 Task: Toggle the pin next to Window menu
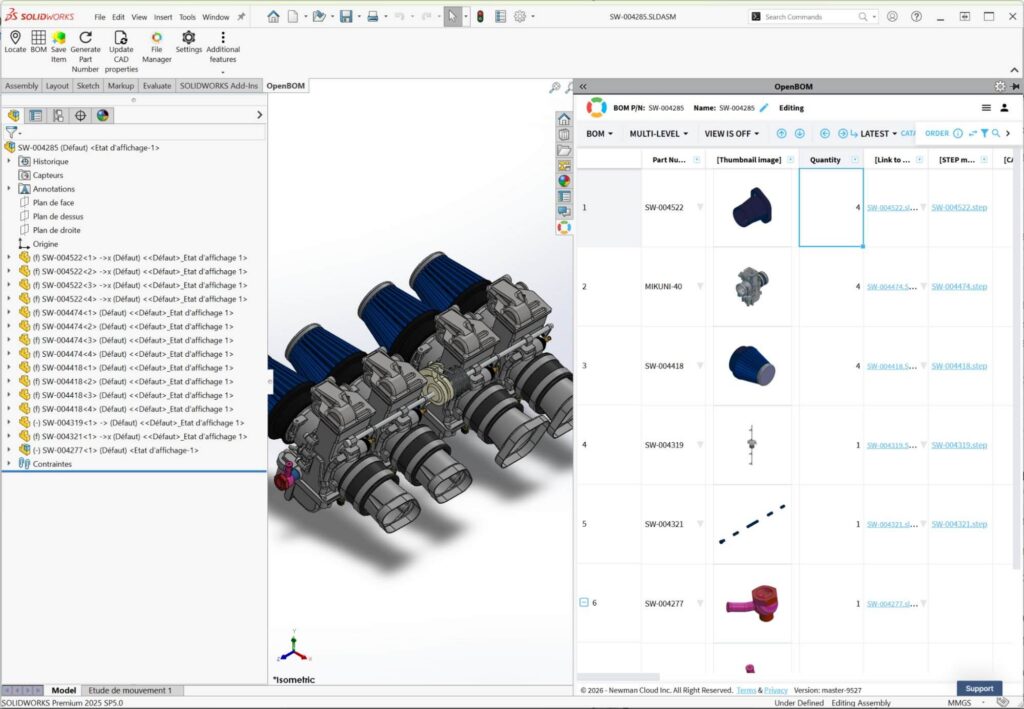click(241, 17)
